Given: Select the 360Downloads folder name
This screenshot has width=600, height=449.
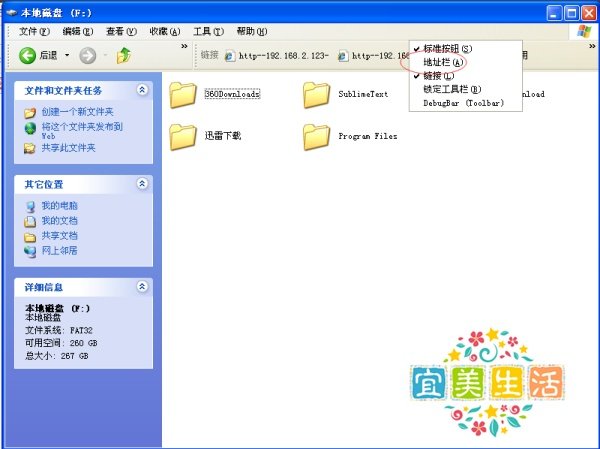Looking at the screenshot, I should (x=232, y=94).
